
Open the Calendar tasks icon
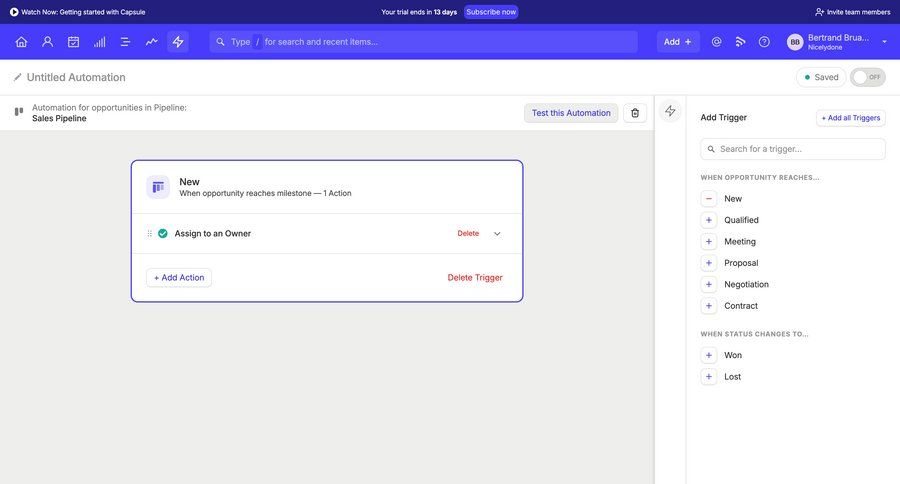pos(73,42)
